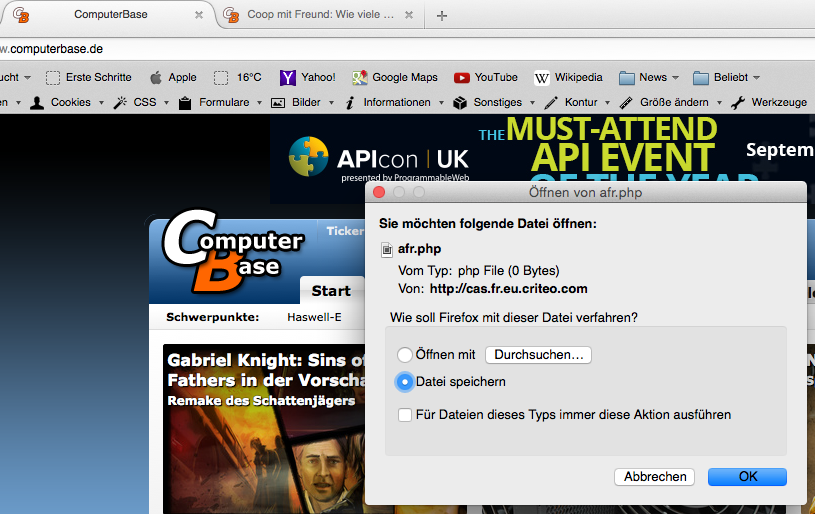This screenshot has height=514, width=815.
Task: Enable always perform this action checkbox
Action: (404, 415)
